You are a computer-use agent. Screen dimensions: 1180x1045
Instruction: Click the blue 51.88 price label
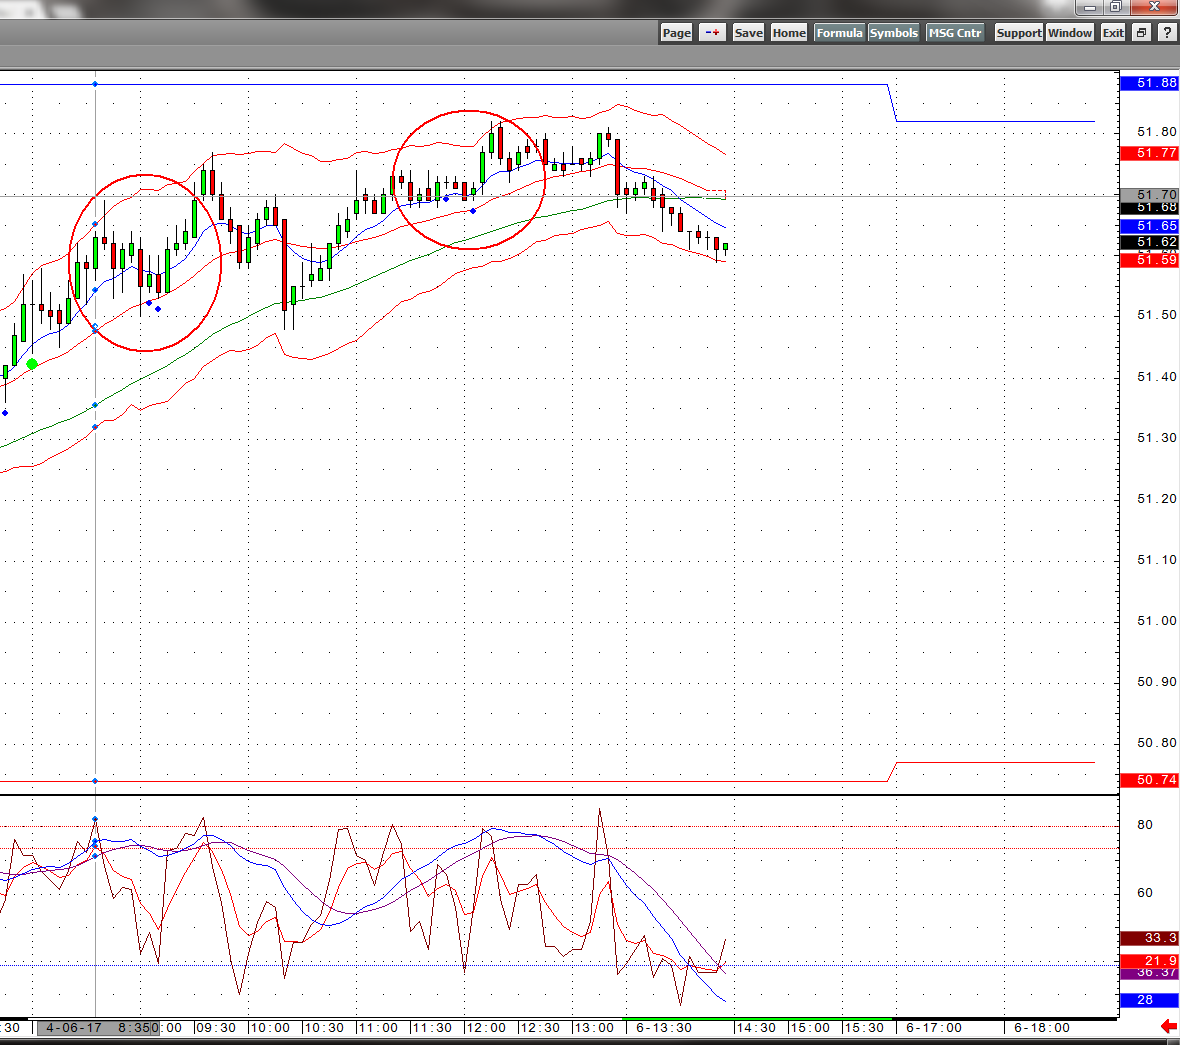click(1149, 83)
